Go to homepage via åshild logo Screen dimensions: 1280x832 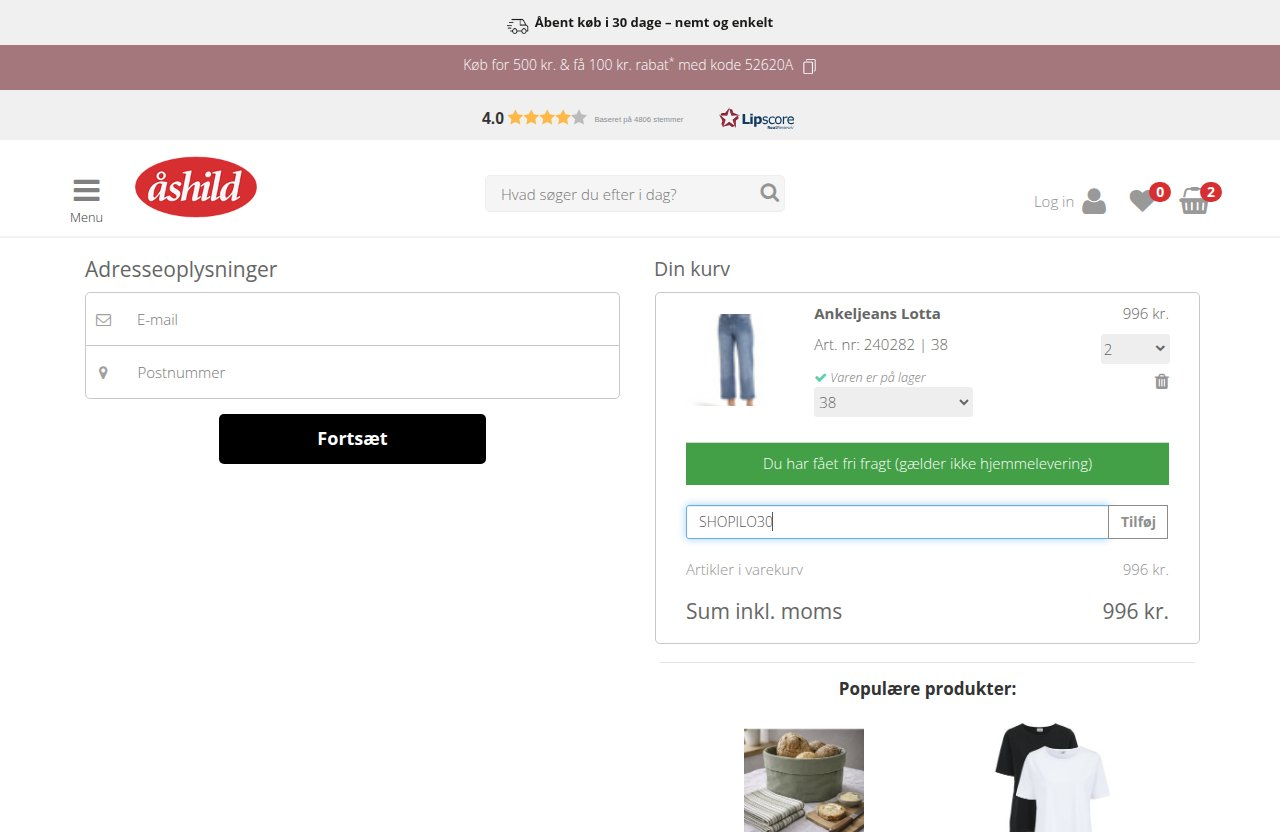196,187
